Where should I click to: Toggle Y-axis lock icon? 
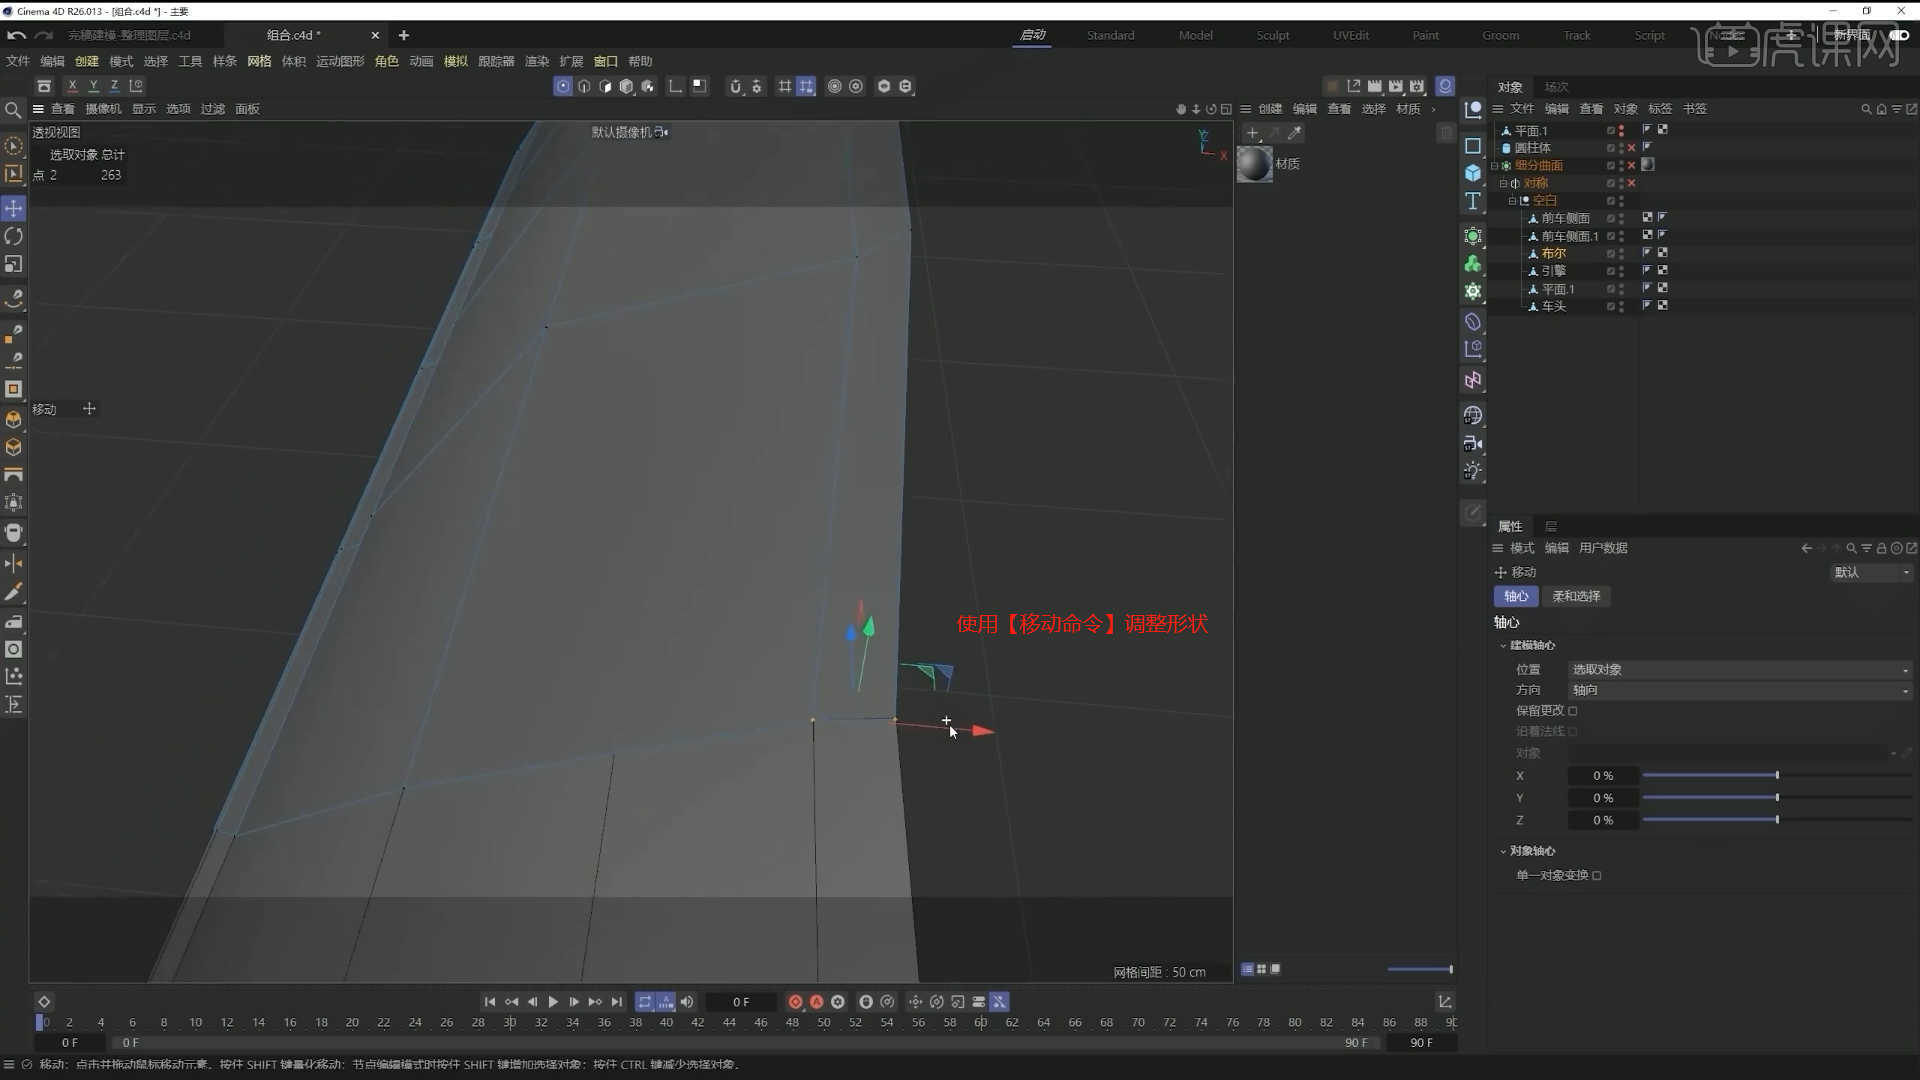(x=93, y=86)
